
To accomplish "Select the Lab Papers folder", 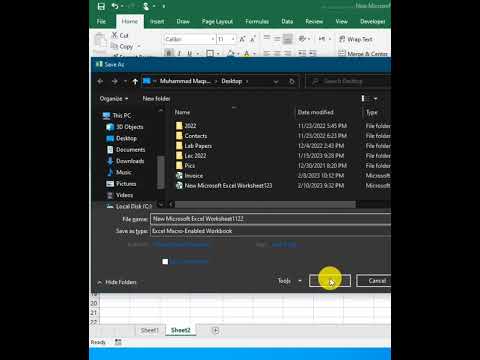I will click(x=194, y=146).
